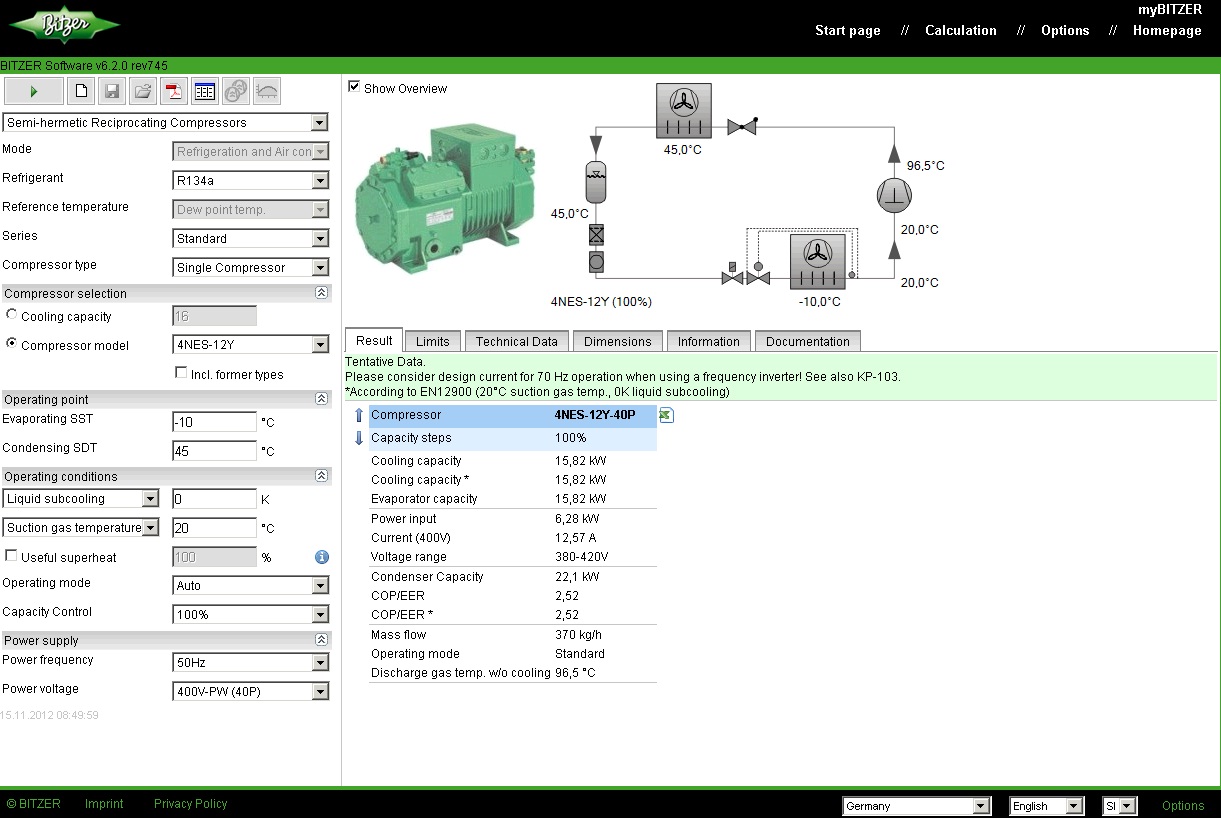Create a new calculation with blank page icon
1221x819 pixels.
click(81, 91)
